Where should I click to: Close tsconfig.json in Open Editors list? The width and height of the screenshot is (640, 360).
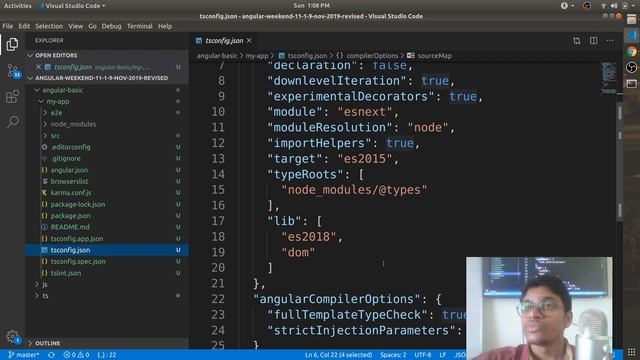pos(38,67)
